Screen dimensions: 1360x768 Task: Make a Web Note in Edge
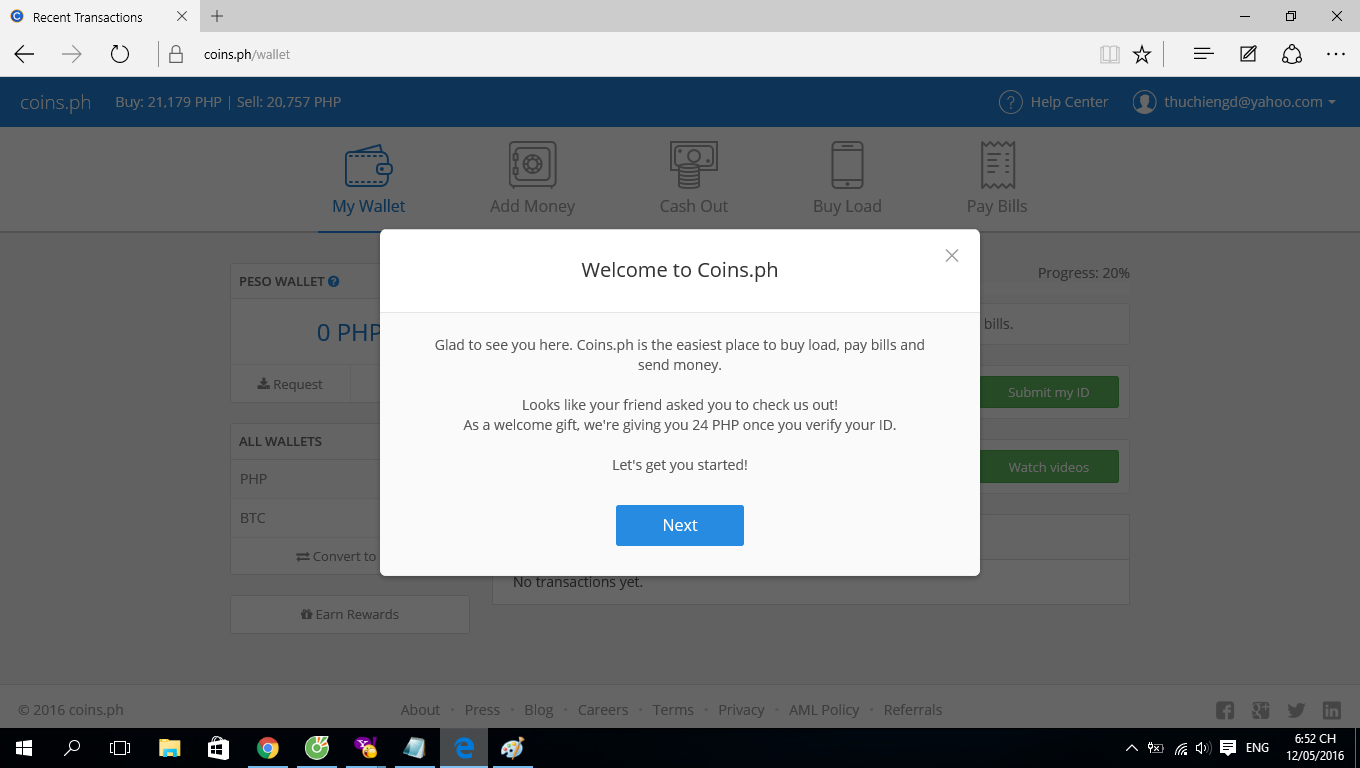(1248, 54)
